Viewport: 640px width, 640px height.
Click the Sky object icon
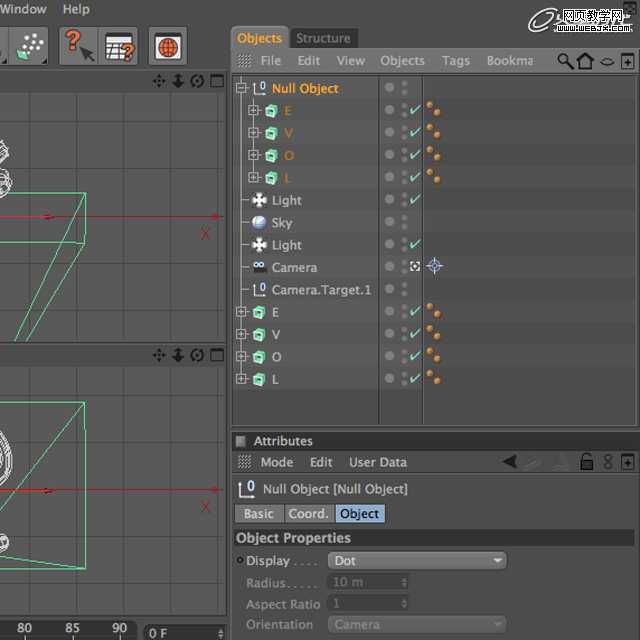pyautogui.click(x=259, y=222)
